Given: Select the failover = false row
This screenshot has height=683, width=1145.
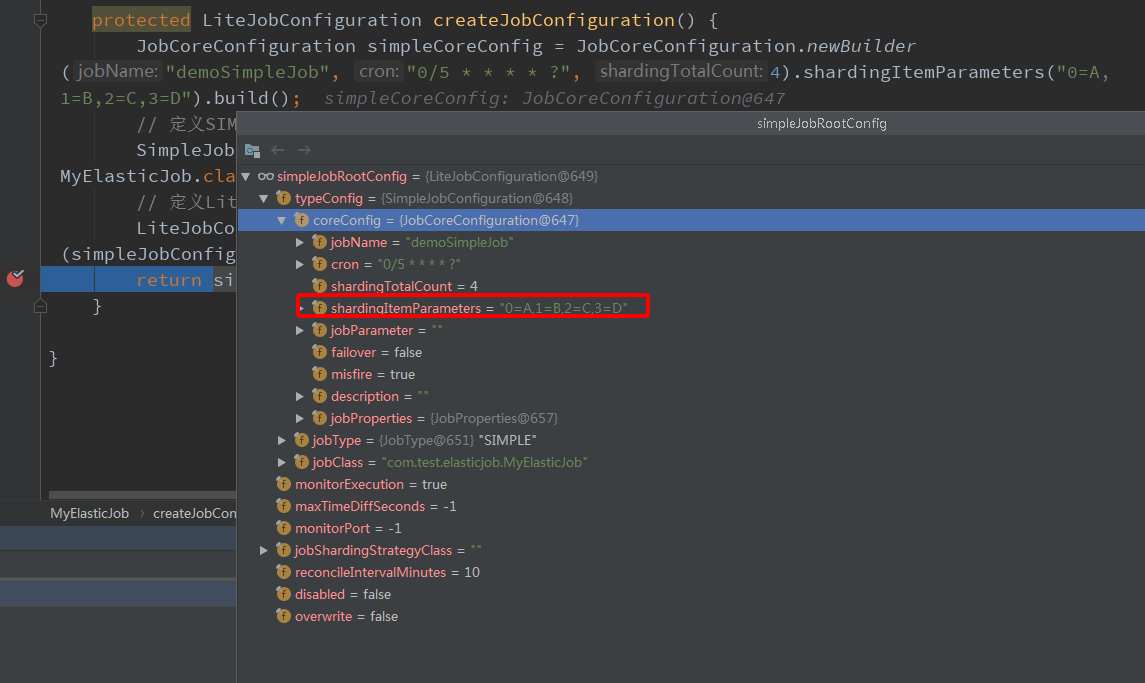Looking at the screenshot, I should (691, 352).
